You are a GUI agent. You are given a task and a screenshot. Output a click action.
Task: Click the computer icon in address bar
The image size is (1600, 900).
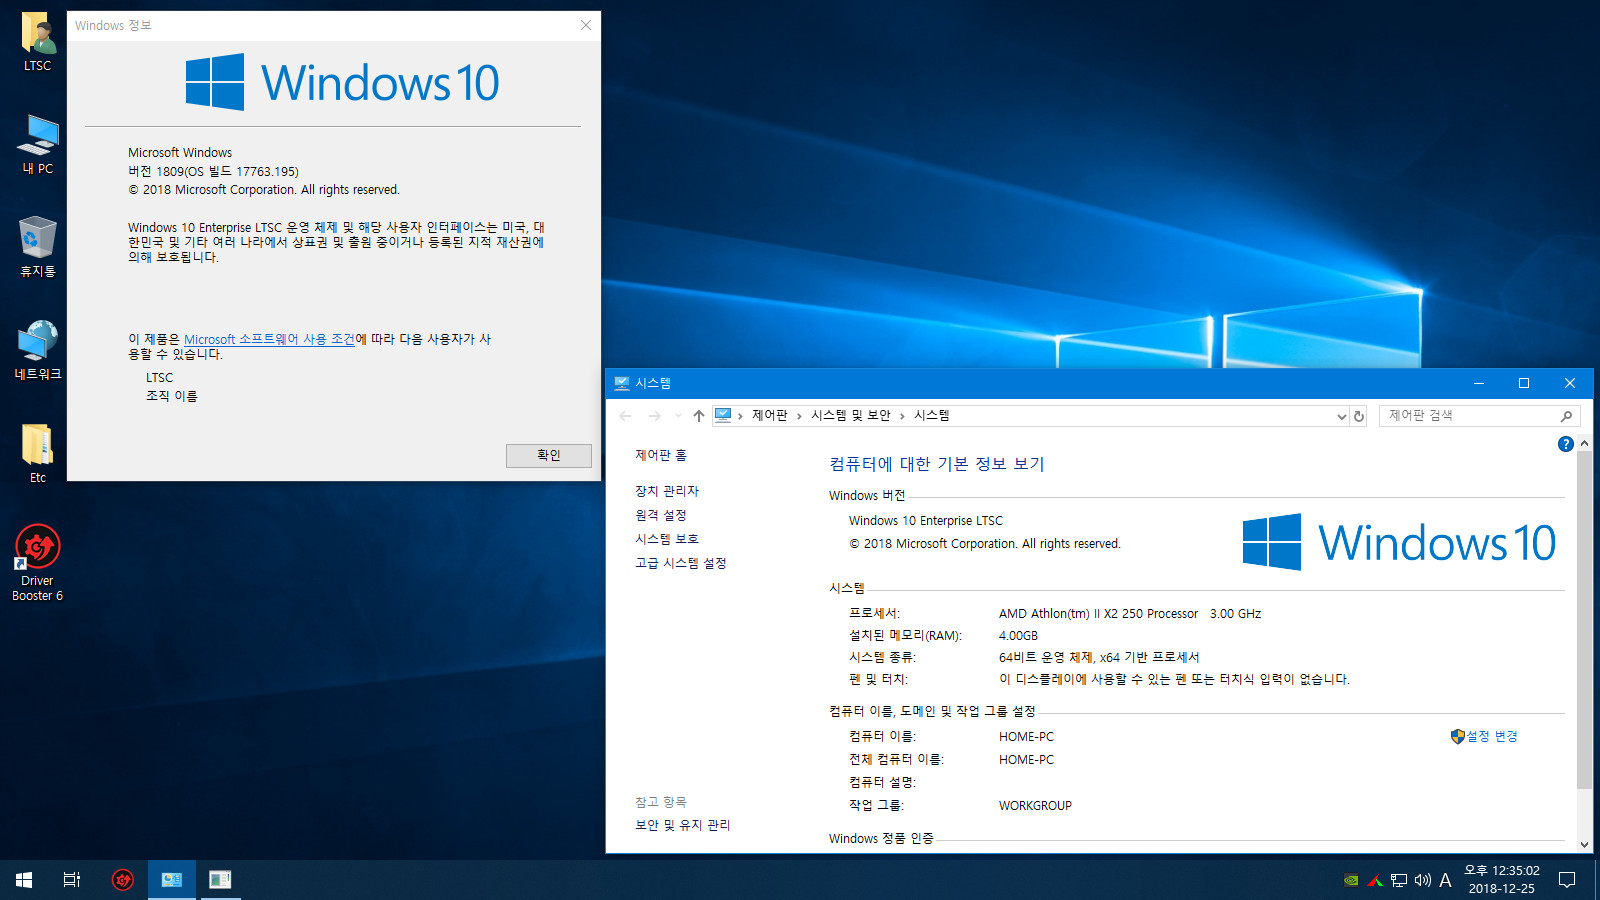(723, 415)
